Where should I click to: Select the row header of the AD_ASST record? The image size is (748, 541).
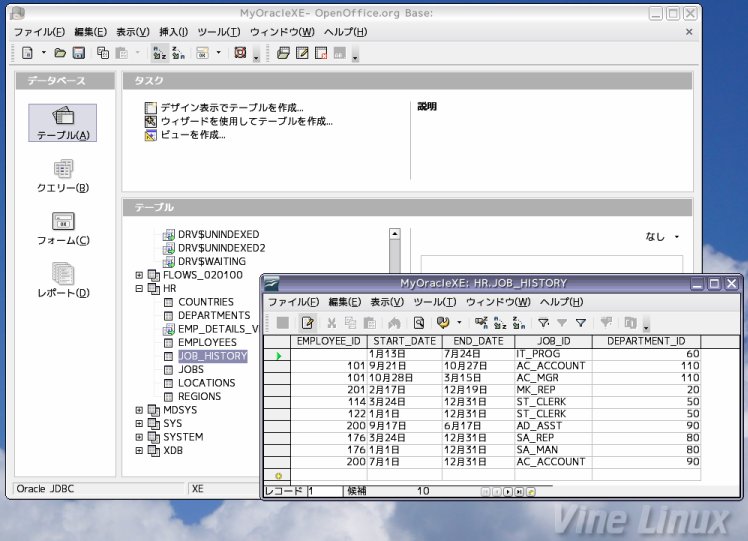point(277,426)
